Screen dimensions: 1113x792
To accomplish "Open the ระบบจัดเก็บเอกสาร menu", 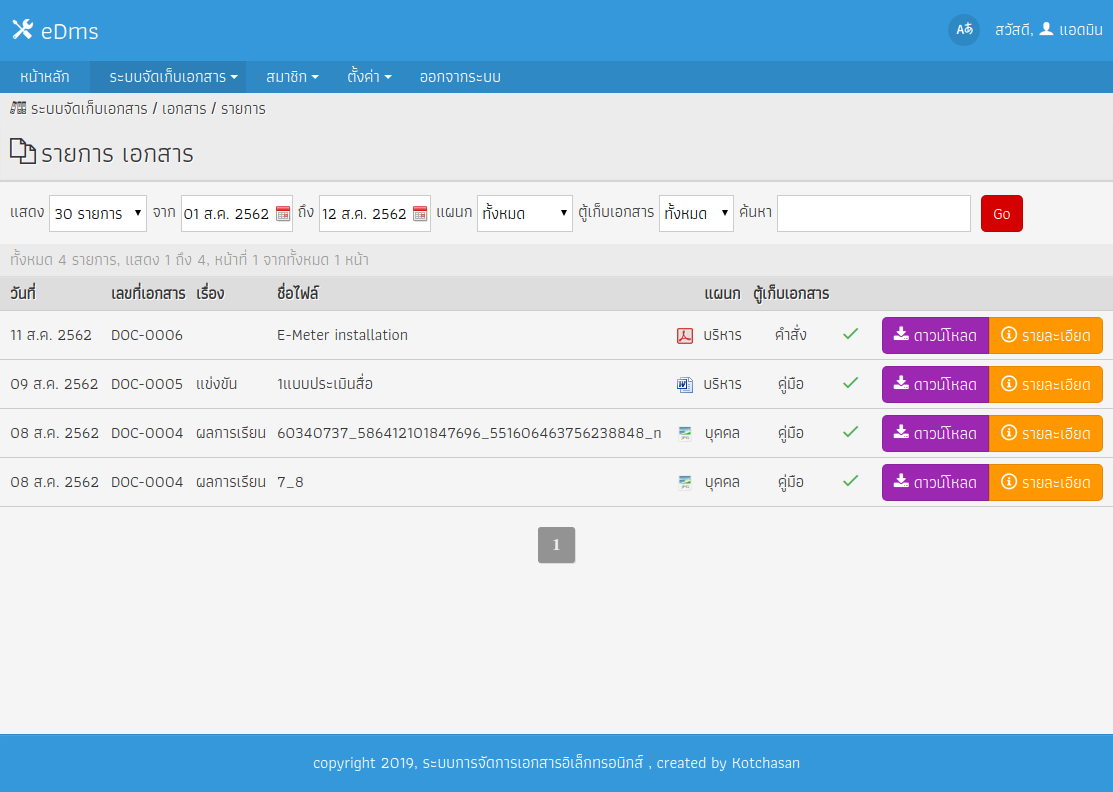I will (167, 76).
